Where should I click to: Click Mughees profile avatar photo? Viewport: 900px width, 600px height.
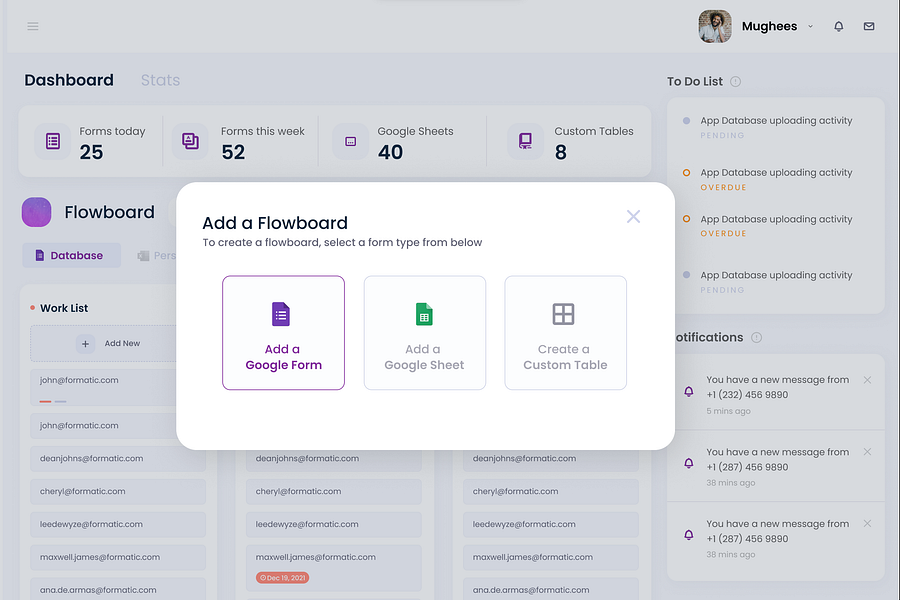pyautogui.click(x=715, y=26)
